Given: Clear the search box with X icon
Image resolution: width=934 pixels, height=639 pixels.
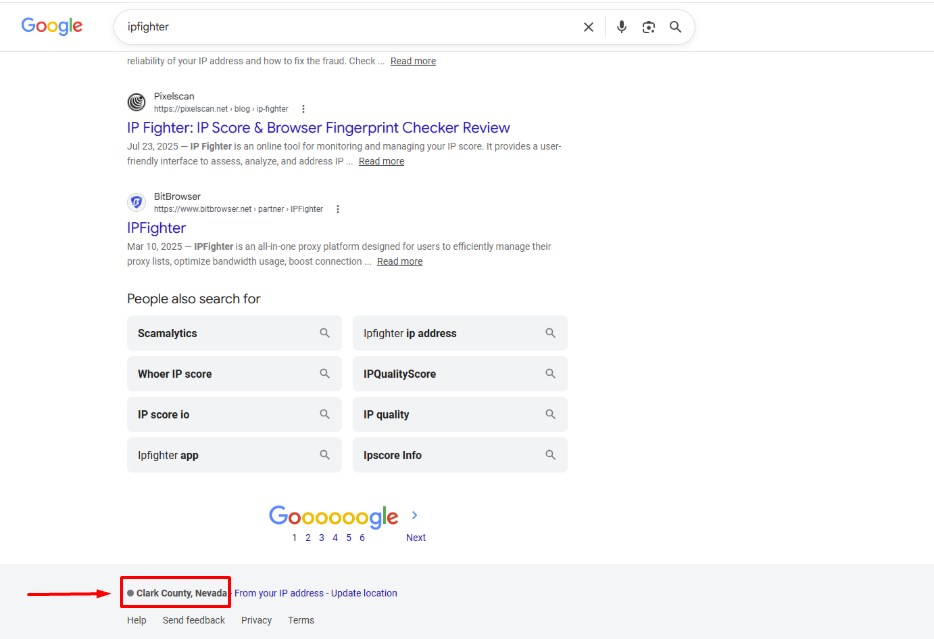Looking at the screenshot, I should 588,27.
